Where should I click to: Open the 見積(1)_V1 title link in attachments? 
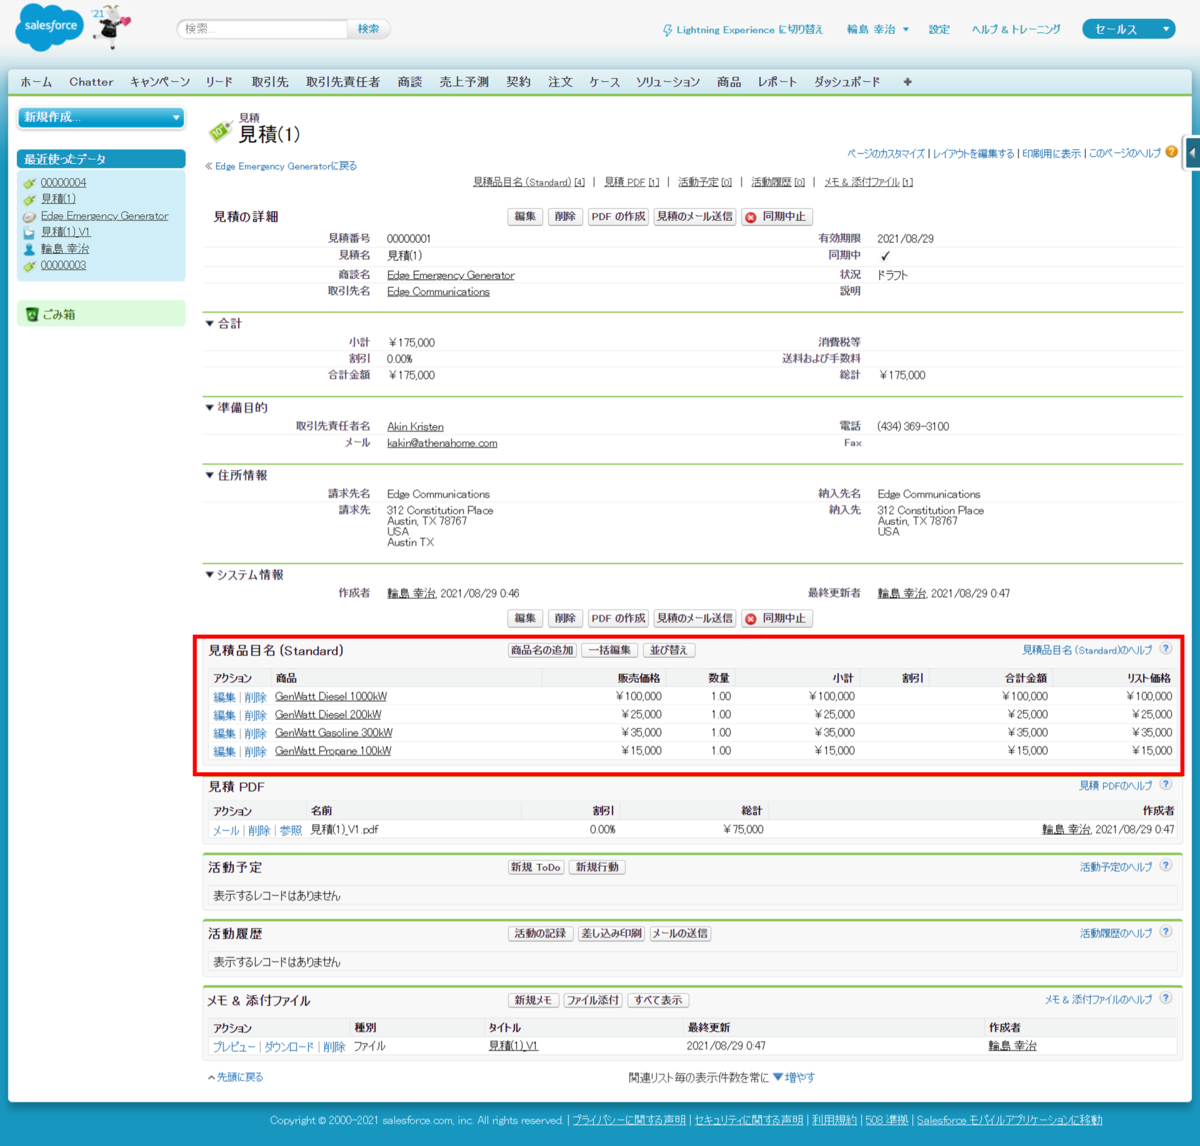pyautogui.click(x=513, y=1046)
